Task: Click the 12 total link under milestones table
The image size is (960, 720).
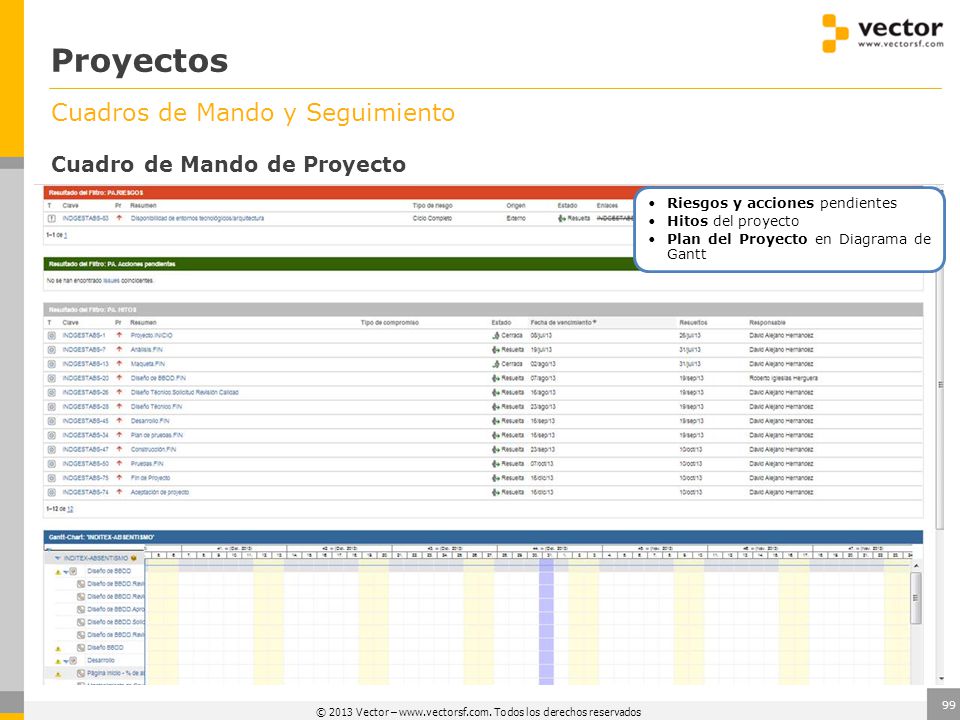Action: 70,509
